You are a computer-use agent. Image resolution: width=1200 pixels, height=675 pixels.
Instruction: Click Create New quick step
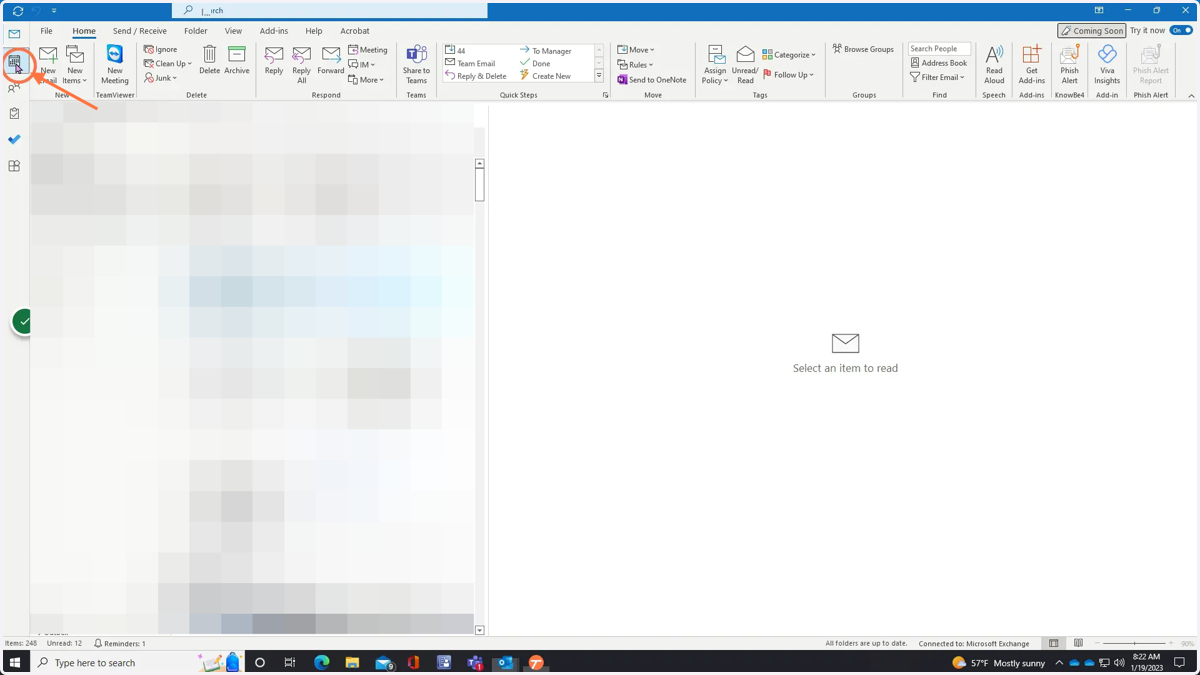click(x=545, y=76)
